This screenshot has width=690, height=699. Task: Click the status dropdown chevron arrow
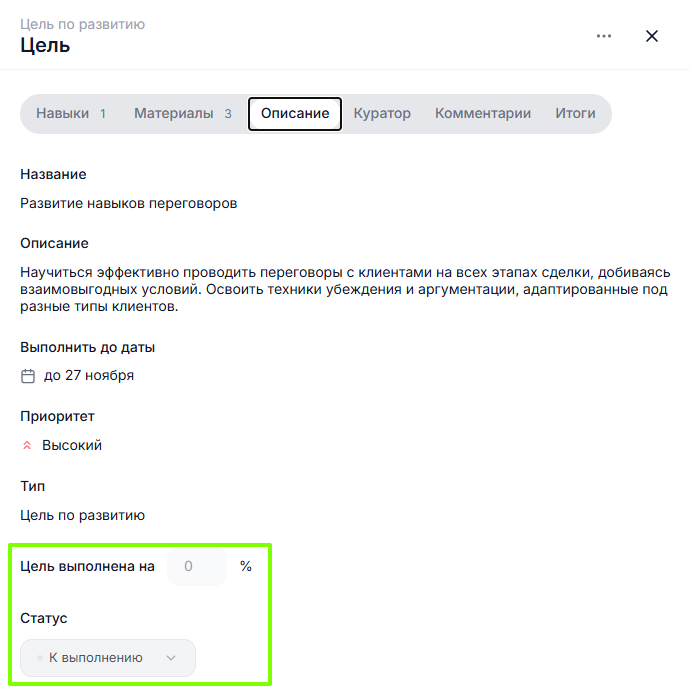point(171,658)
